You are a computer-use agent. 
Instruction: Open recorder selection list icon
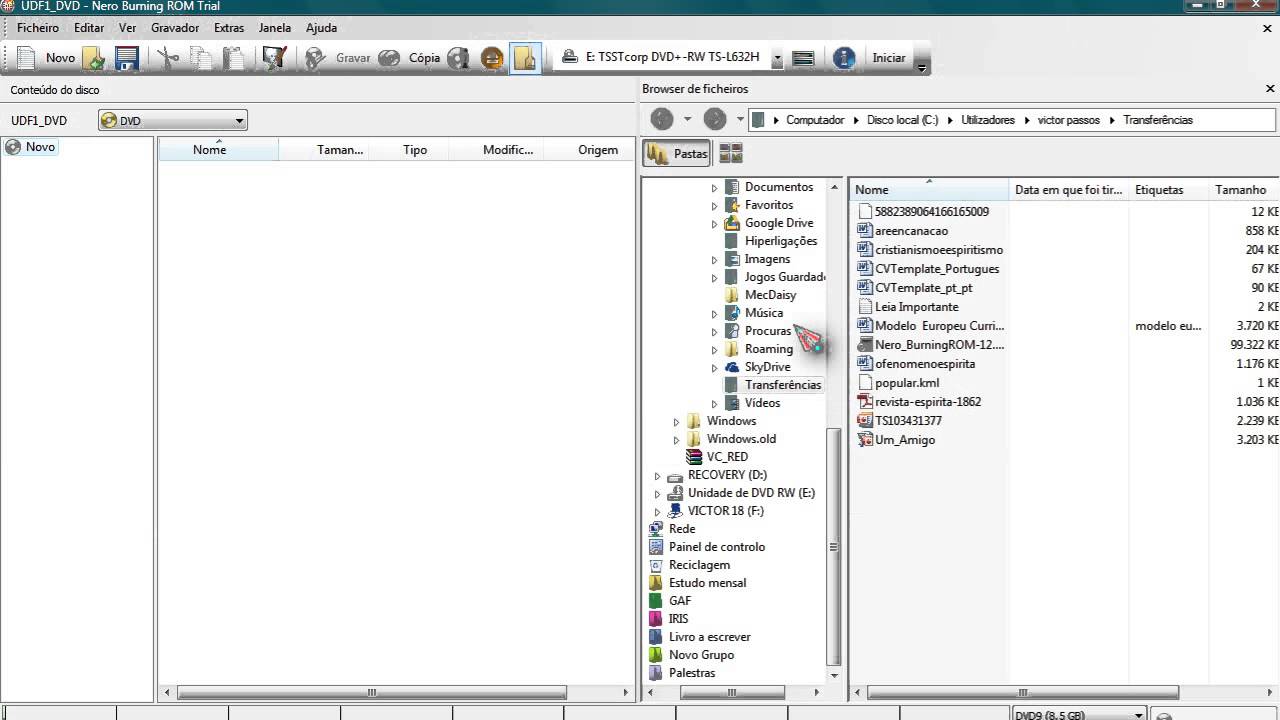[803, 58]
